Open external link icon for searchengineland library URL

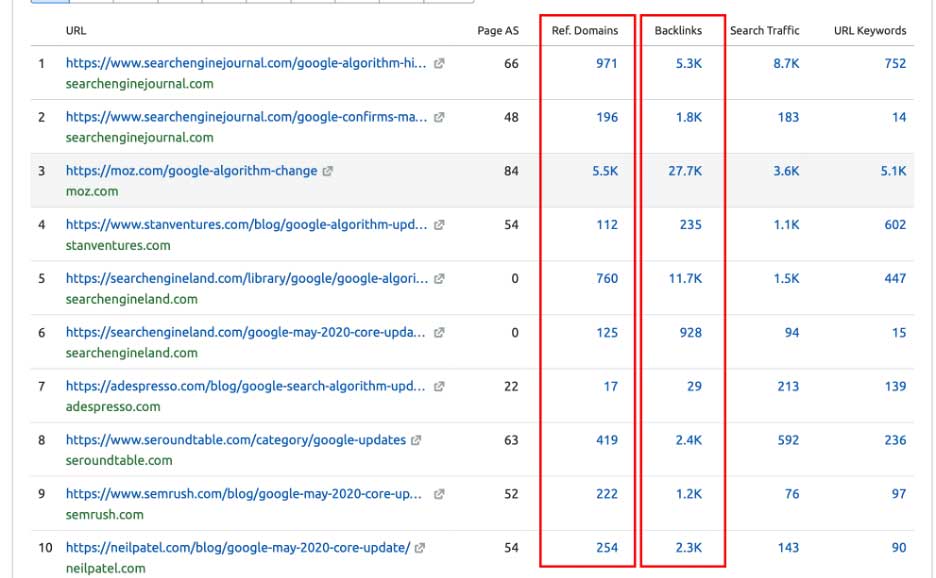click(439, 279)
